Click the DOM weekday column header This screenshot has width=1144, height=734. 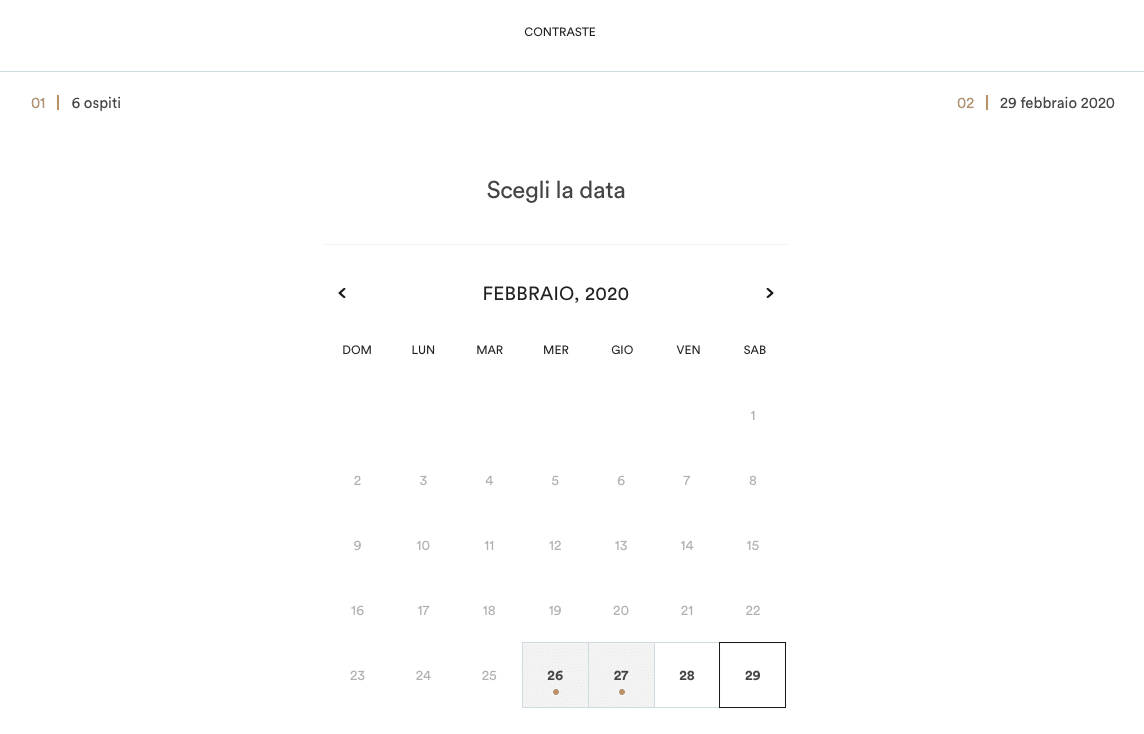[357, 350]
